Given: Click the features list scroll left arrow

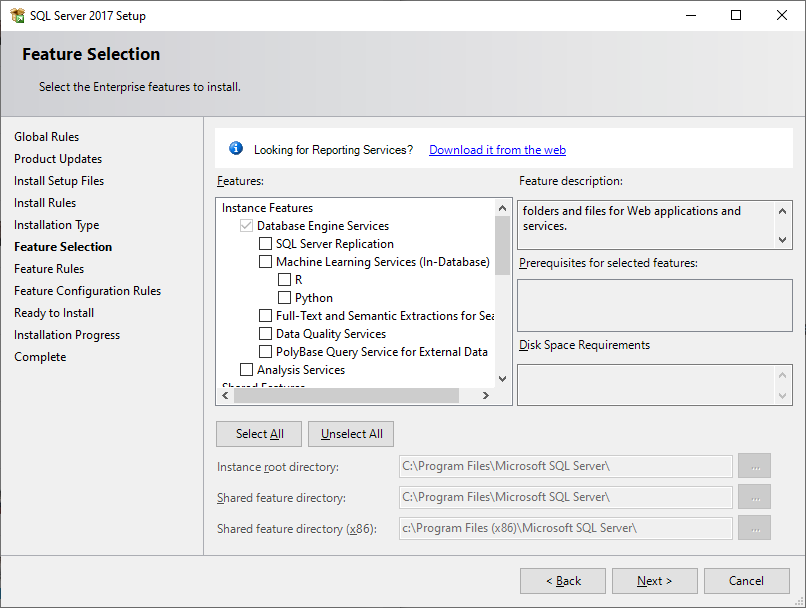Looking at the screenshot, I should point(225,395).
